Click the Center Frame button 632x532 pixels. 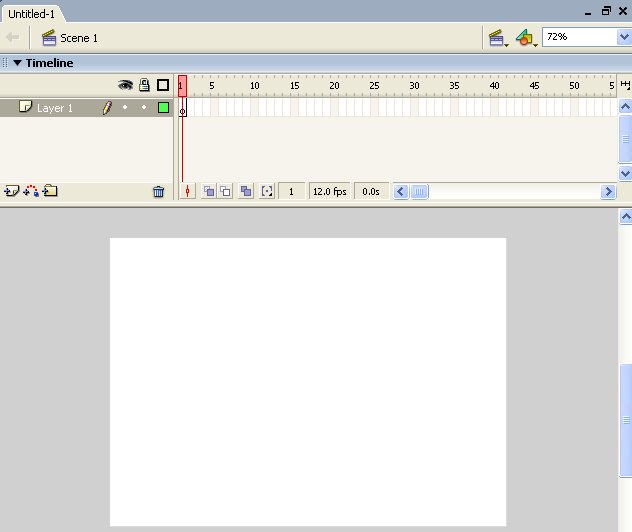point(187,191)
